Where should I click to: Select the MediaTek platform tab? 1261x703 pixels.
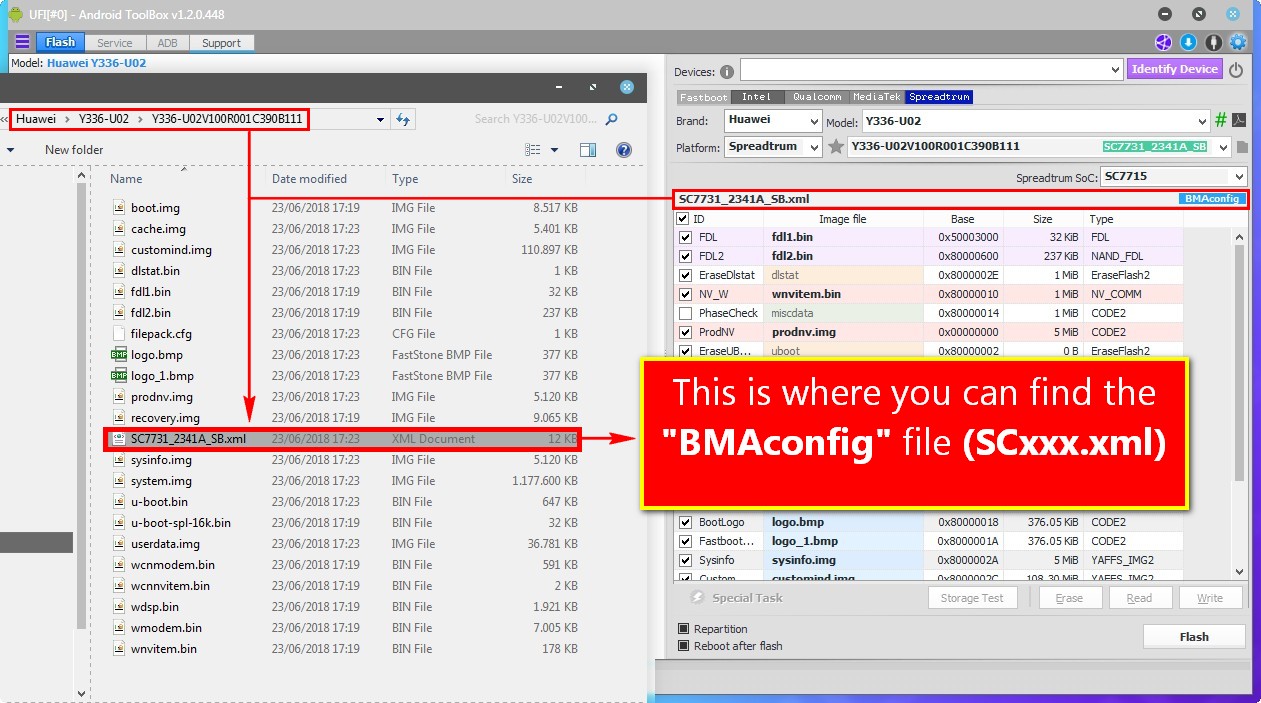pos(878,97)
